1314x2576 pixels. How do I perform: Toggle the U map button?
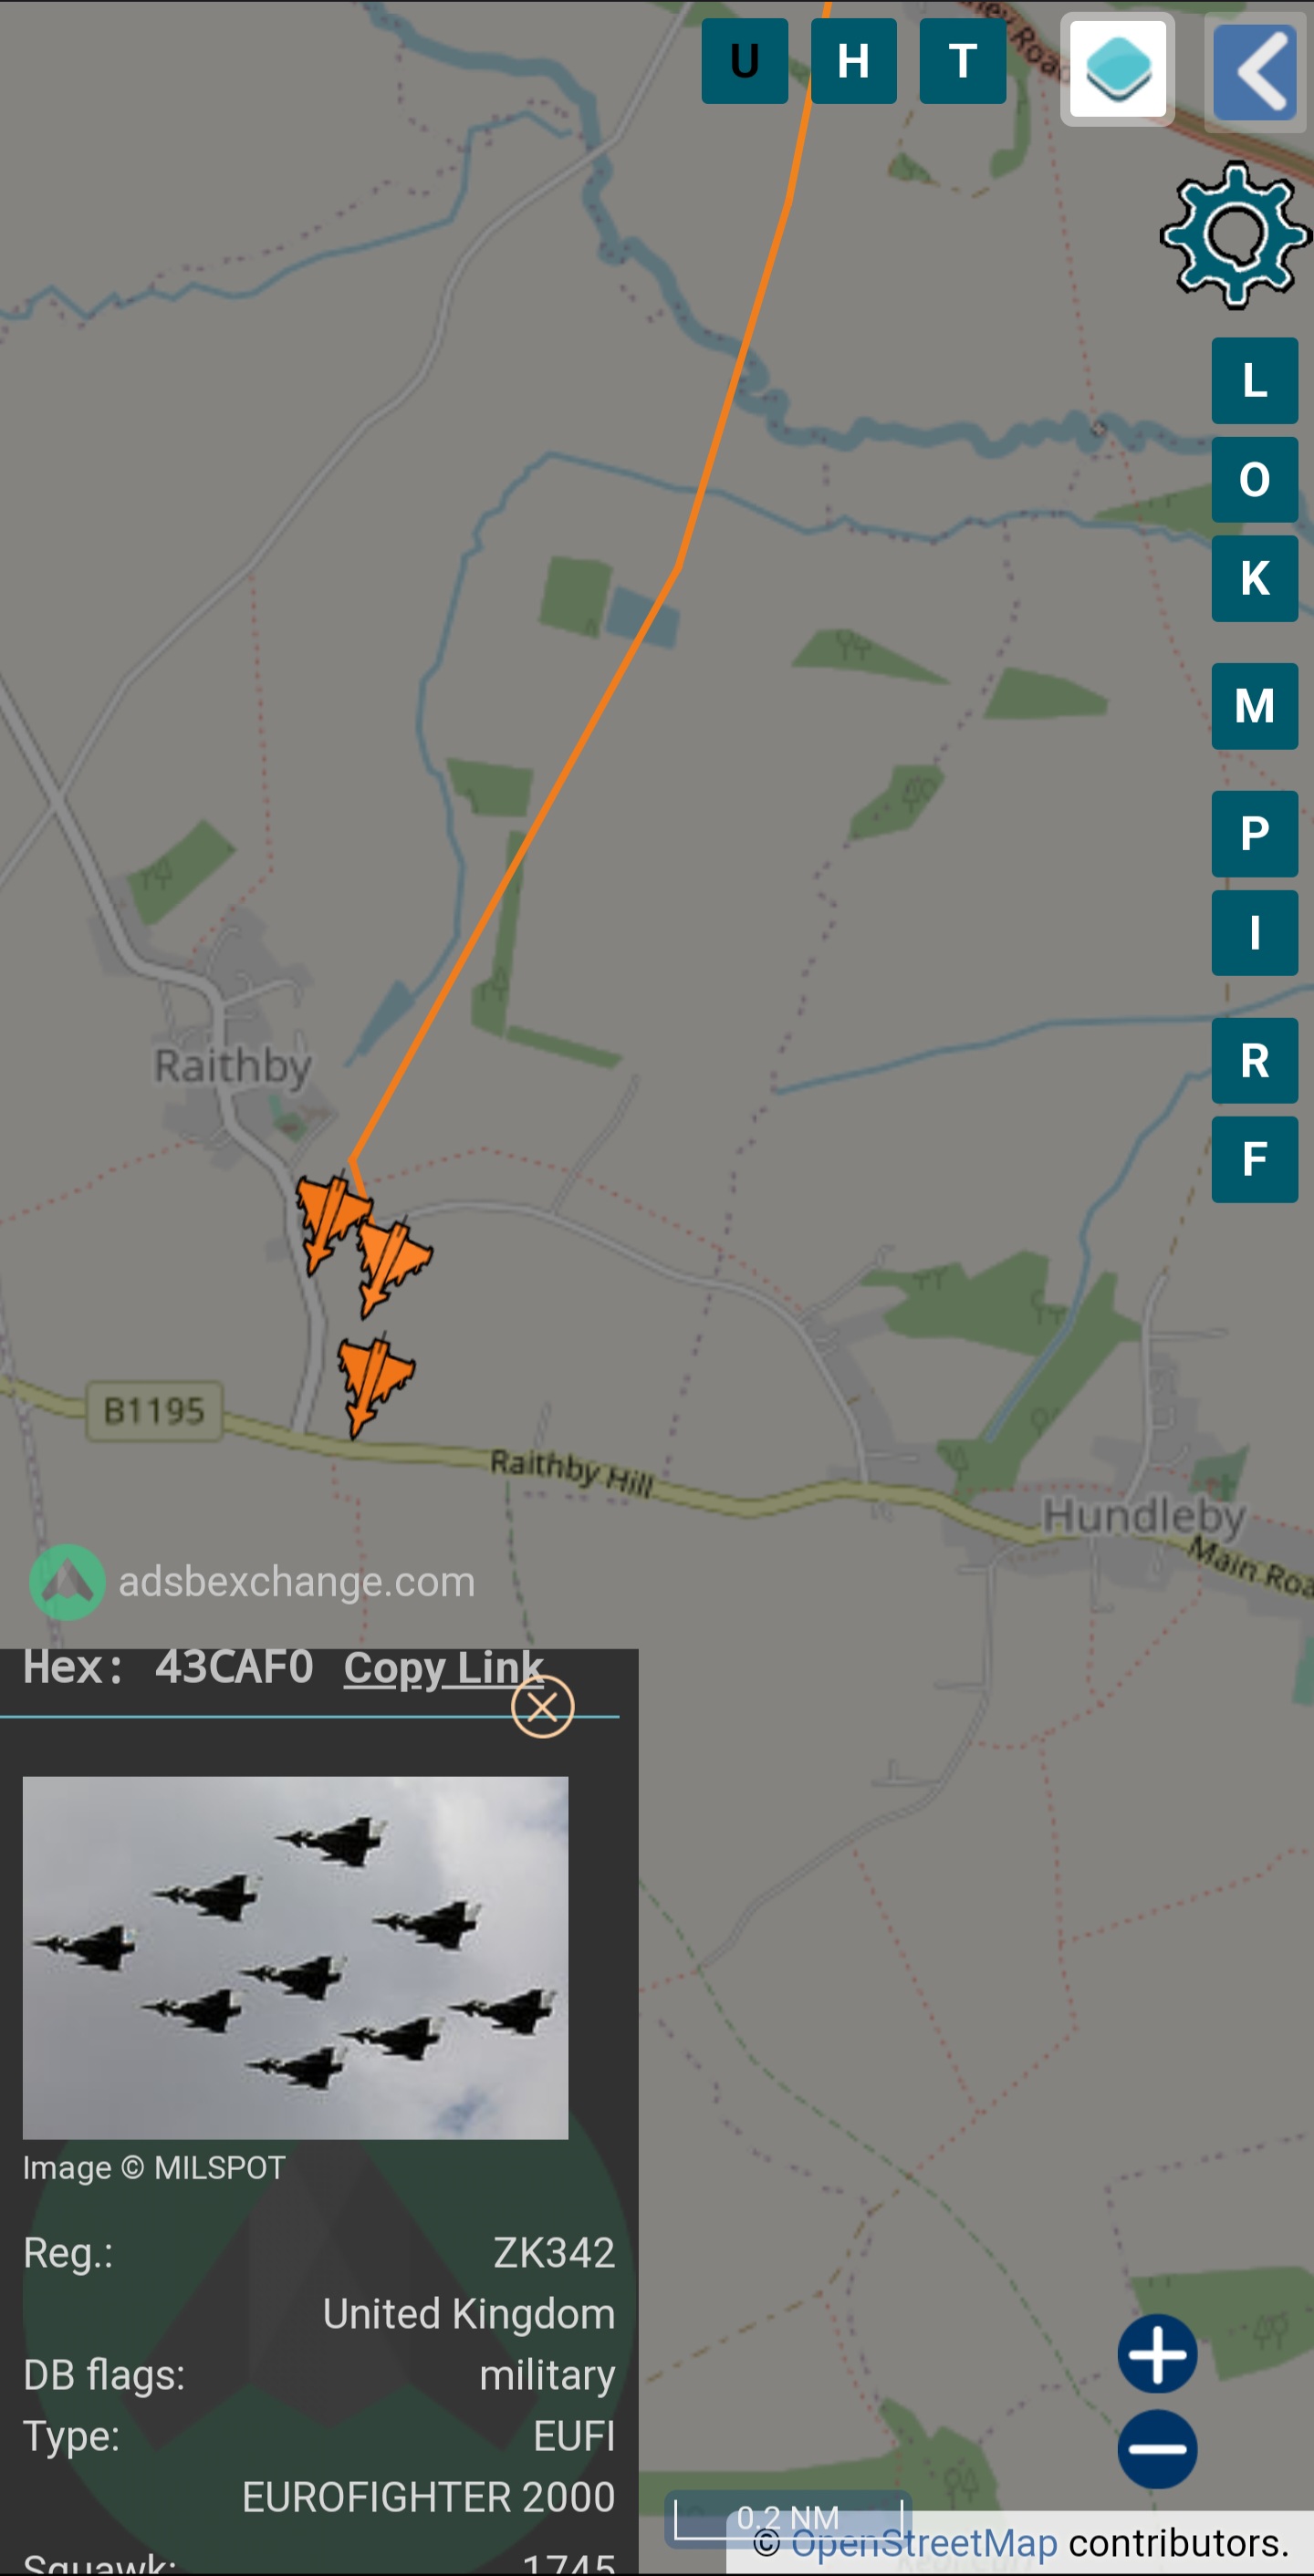[744, 61]
